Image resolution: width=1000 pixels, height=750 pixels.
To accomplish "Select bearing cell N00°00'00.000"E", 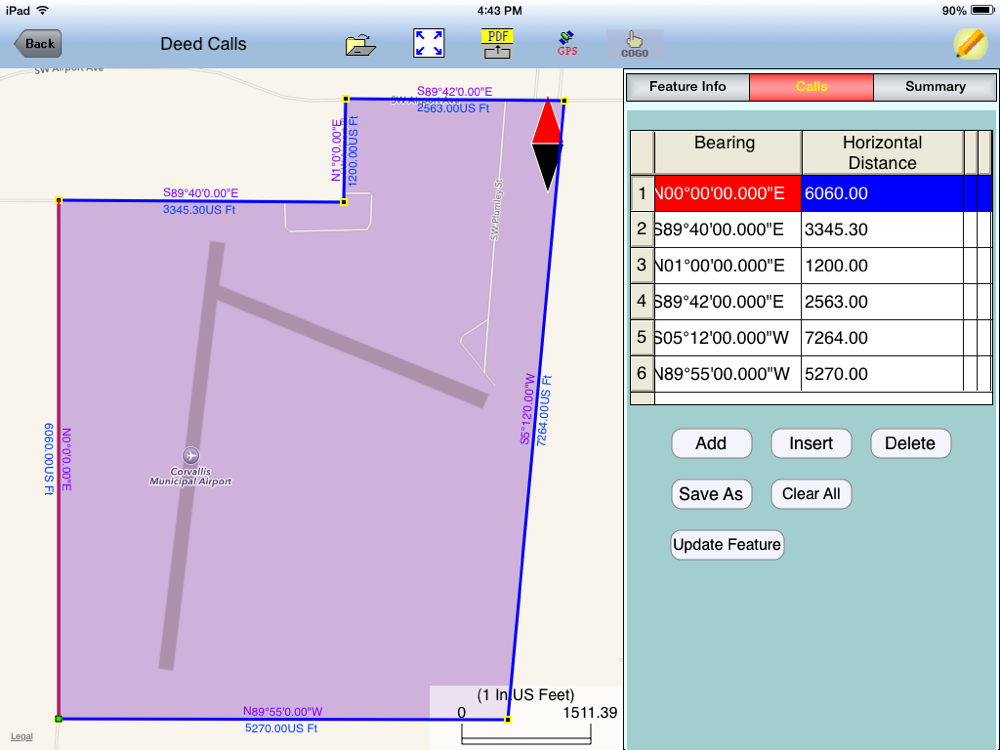I will [x=728, y=193].
